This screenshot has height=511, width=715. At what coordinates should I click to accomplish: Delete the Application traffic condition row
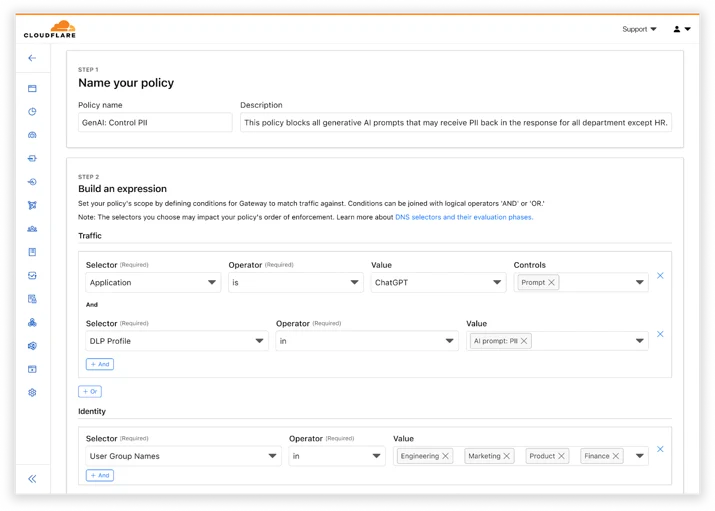660,275
